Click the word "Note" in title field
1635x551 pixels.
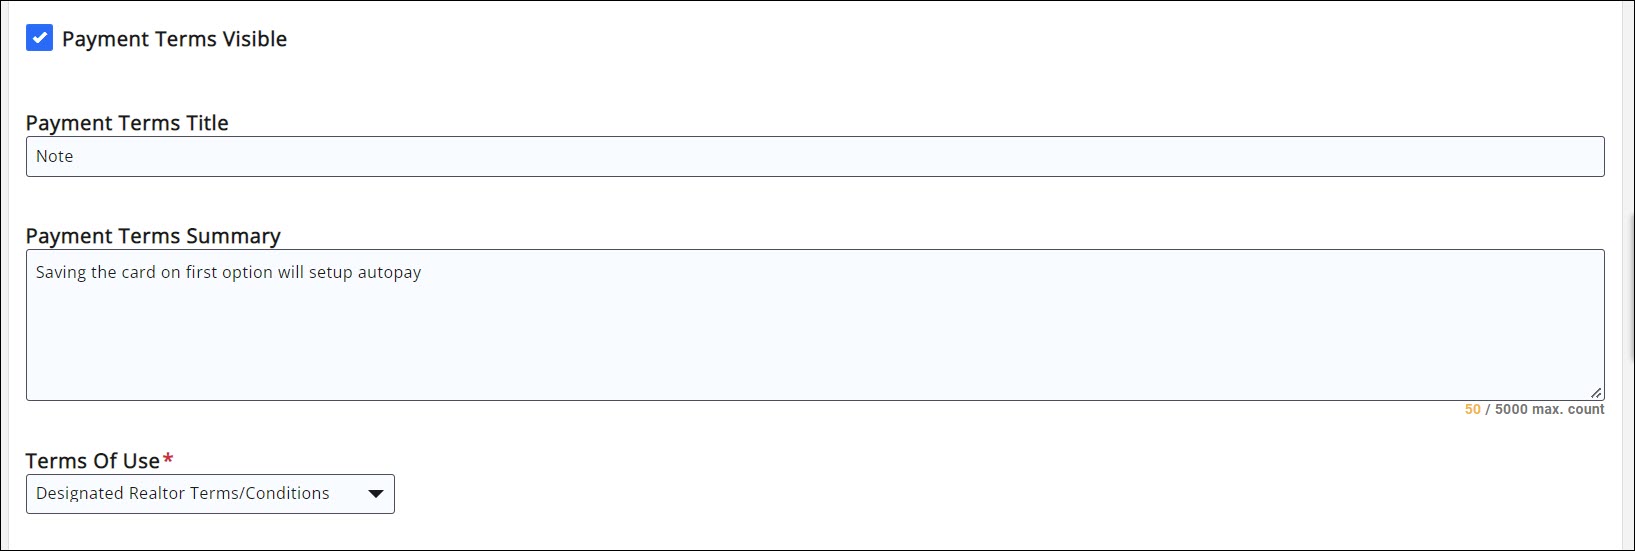(x=55, y=157)
